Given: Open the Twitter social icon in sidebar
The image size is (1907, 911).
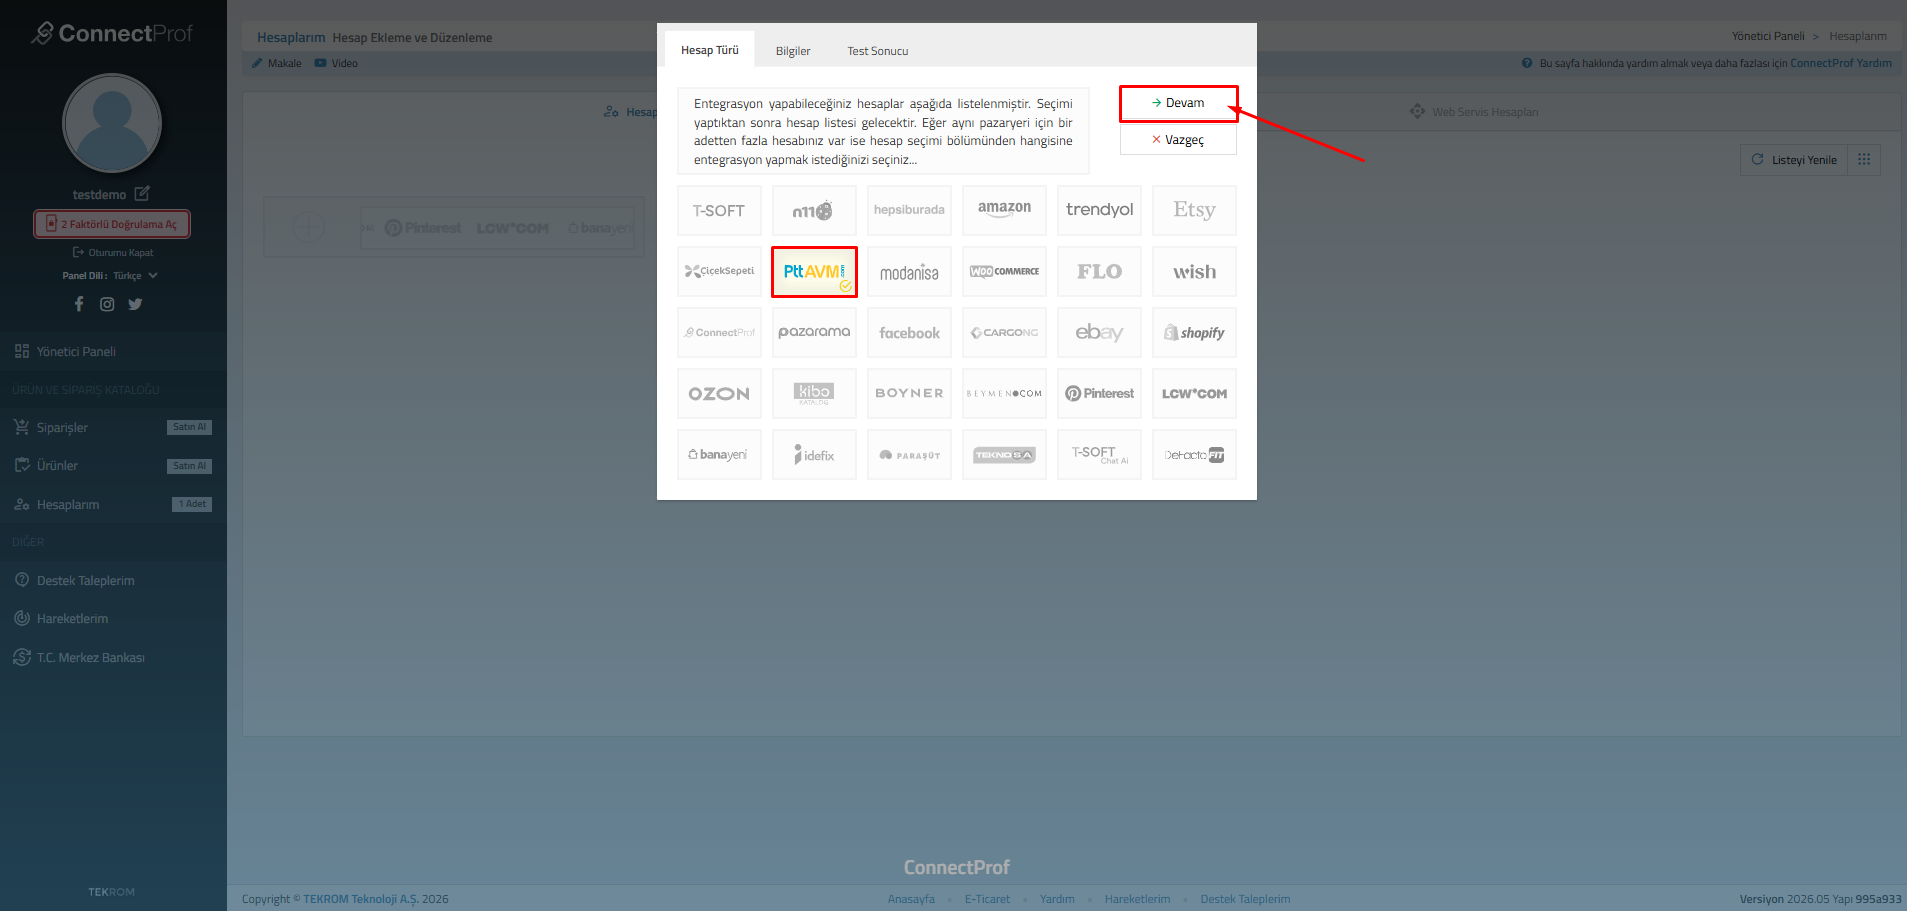Looking at the screenshot, I should tap(135, 304).
